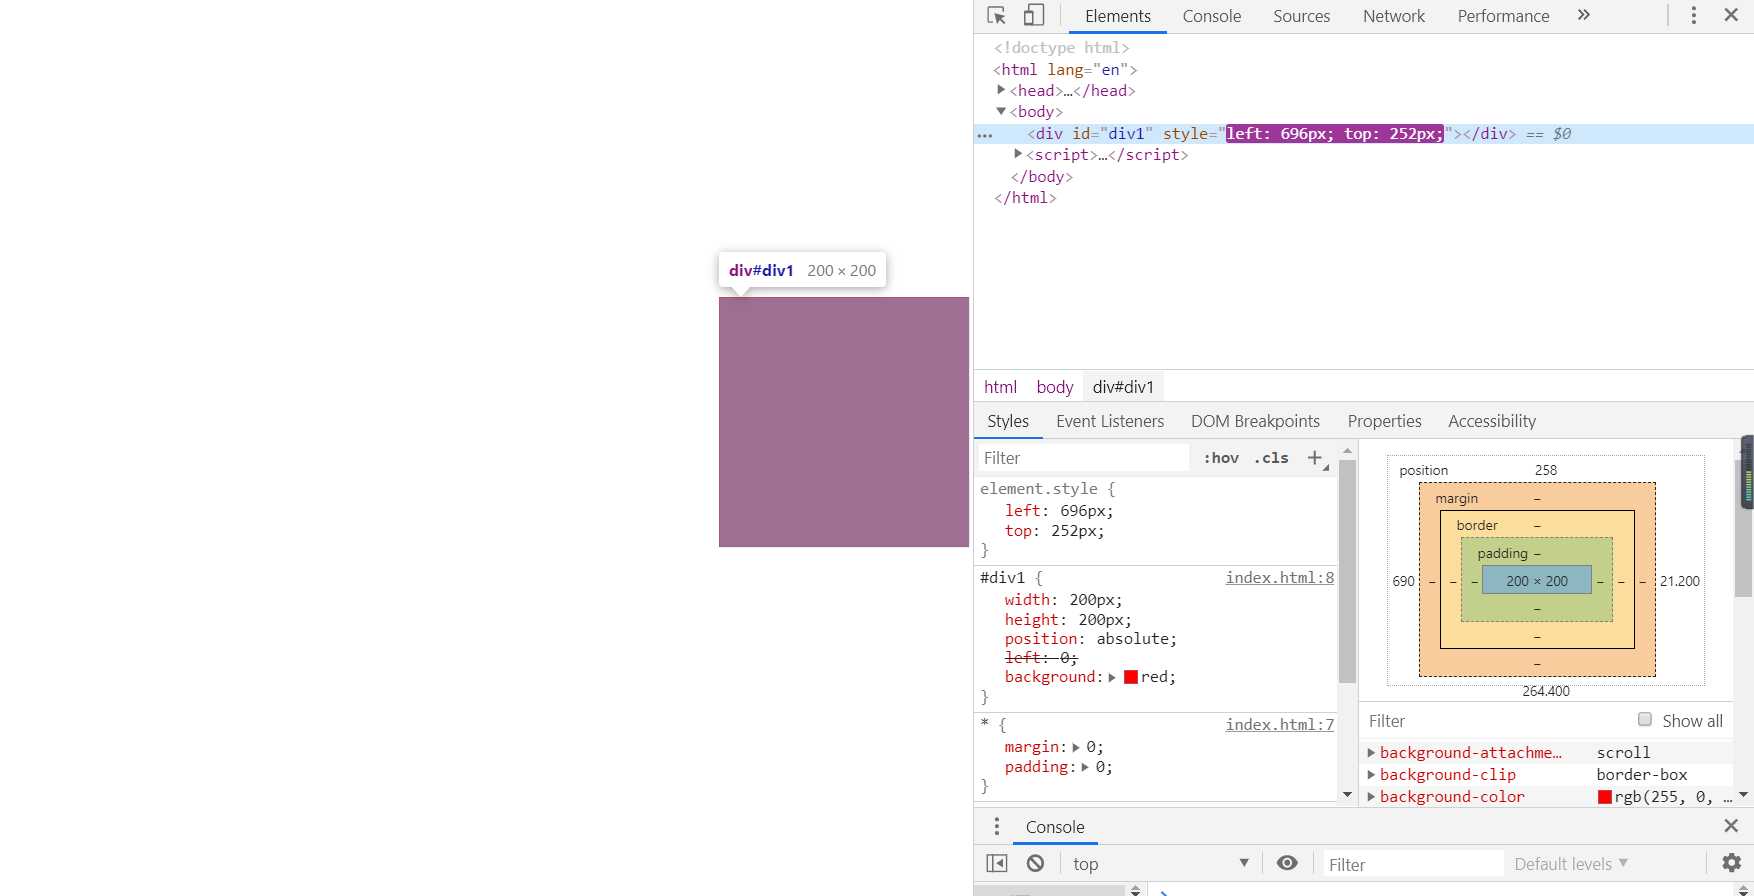The image size is (1754, 896).
Task: Open the DOM Breakpoints tab
Action: 1255,421
